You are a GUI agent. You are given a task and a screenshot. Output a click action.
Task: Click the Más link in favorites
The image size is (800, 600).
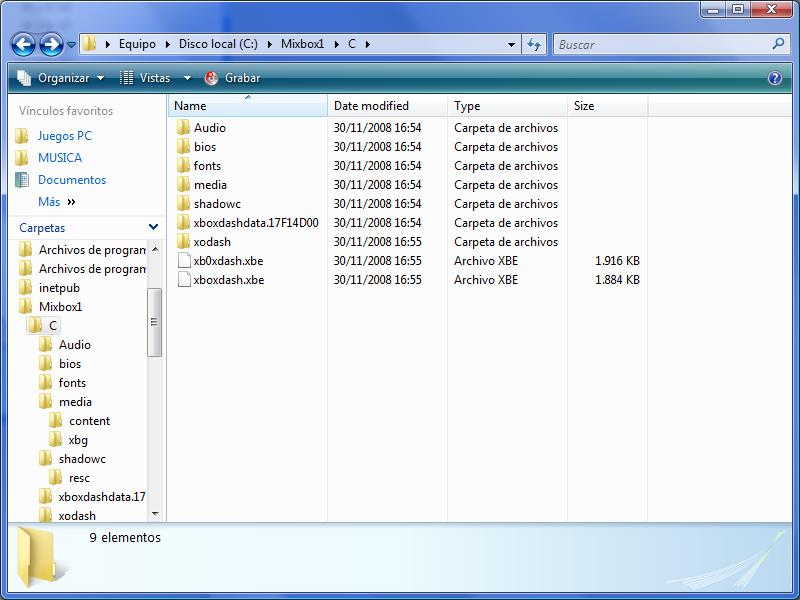[x=49, y=202]
